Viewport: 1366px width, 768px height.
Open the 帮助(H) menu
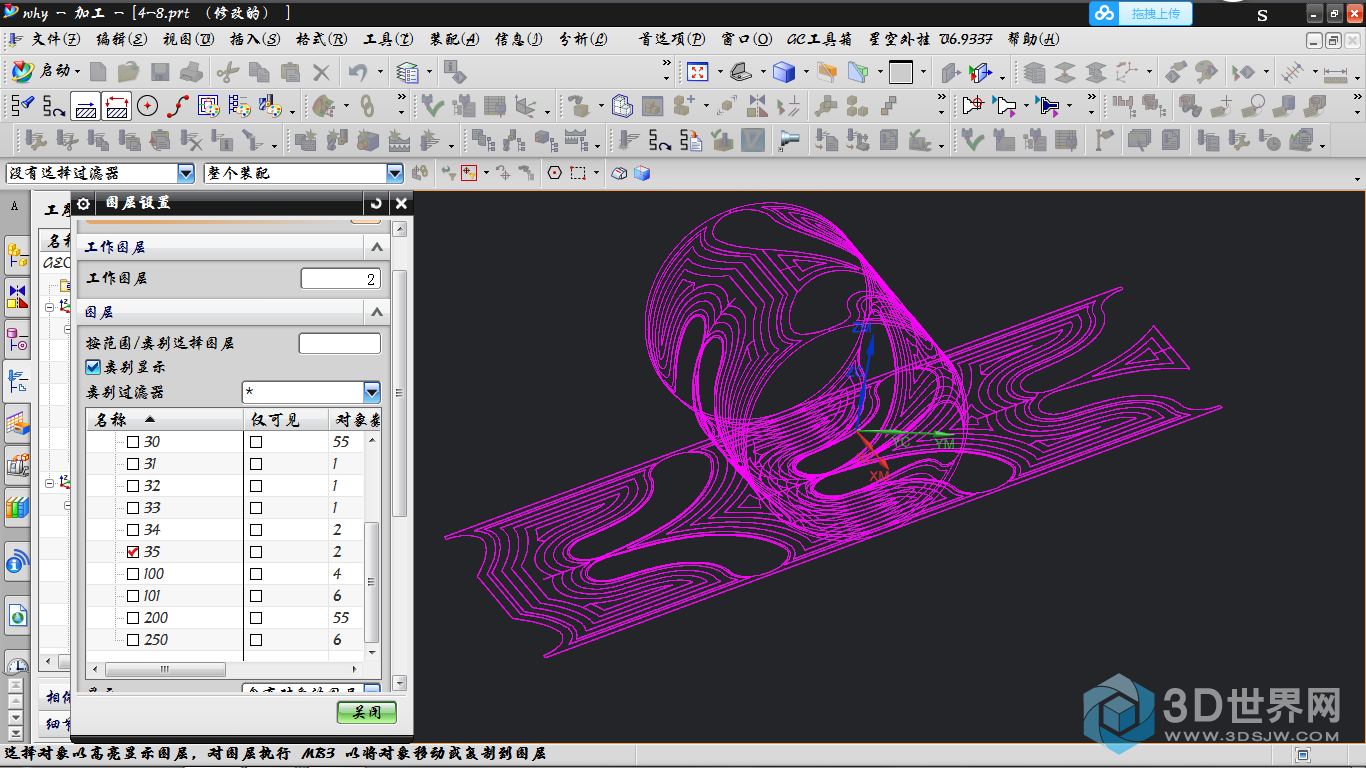coord(1033,40)
